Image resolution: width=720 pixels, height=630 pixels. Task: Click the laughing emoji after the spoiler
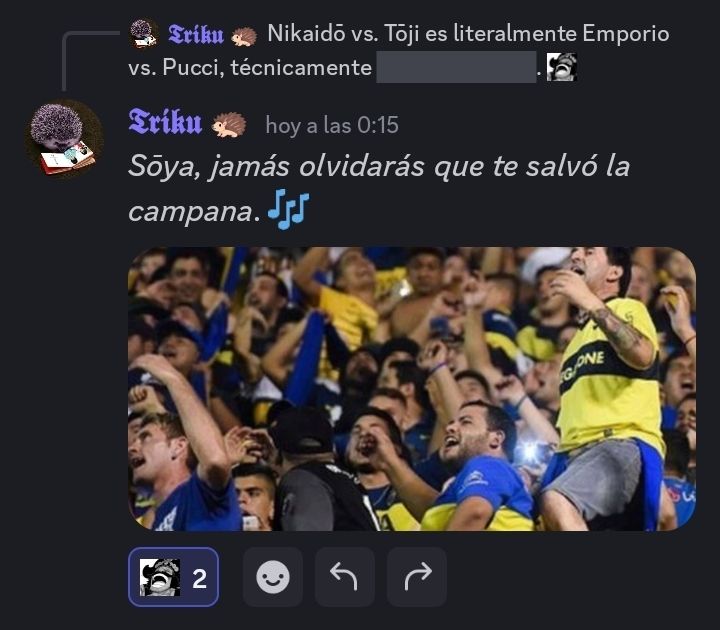click(562, 67)
